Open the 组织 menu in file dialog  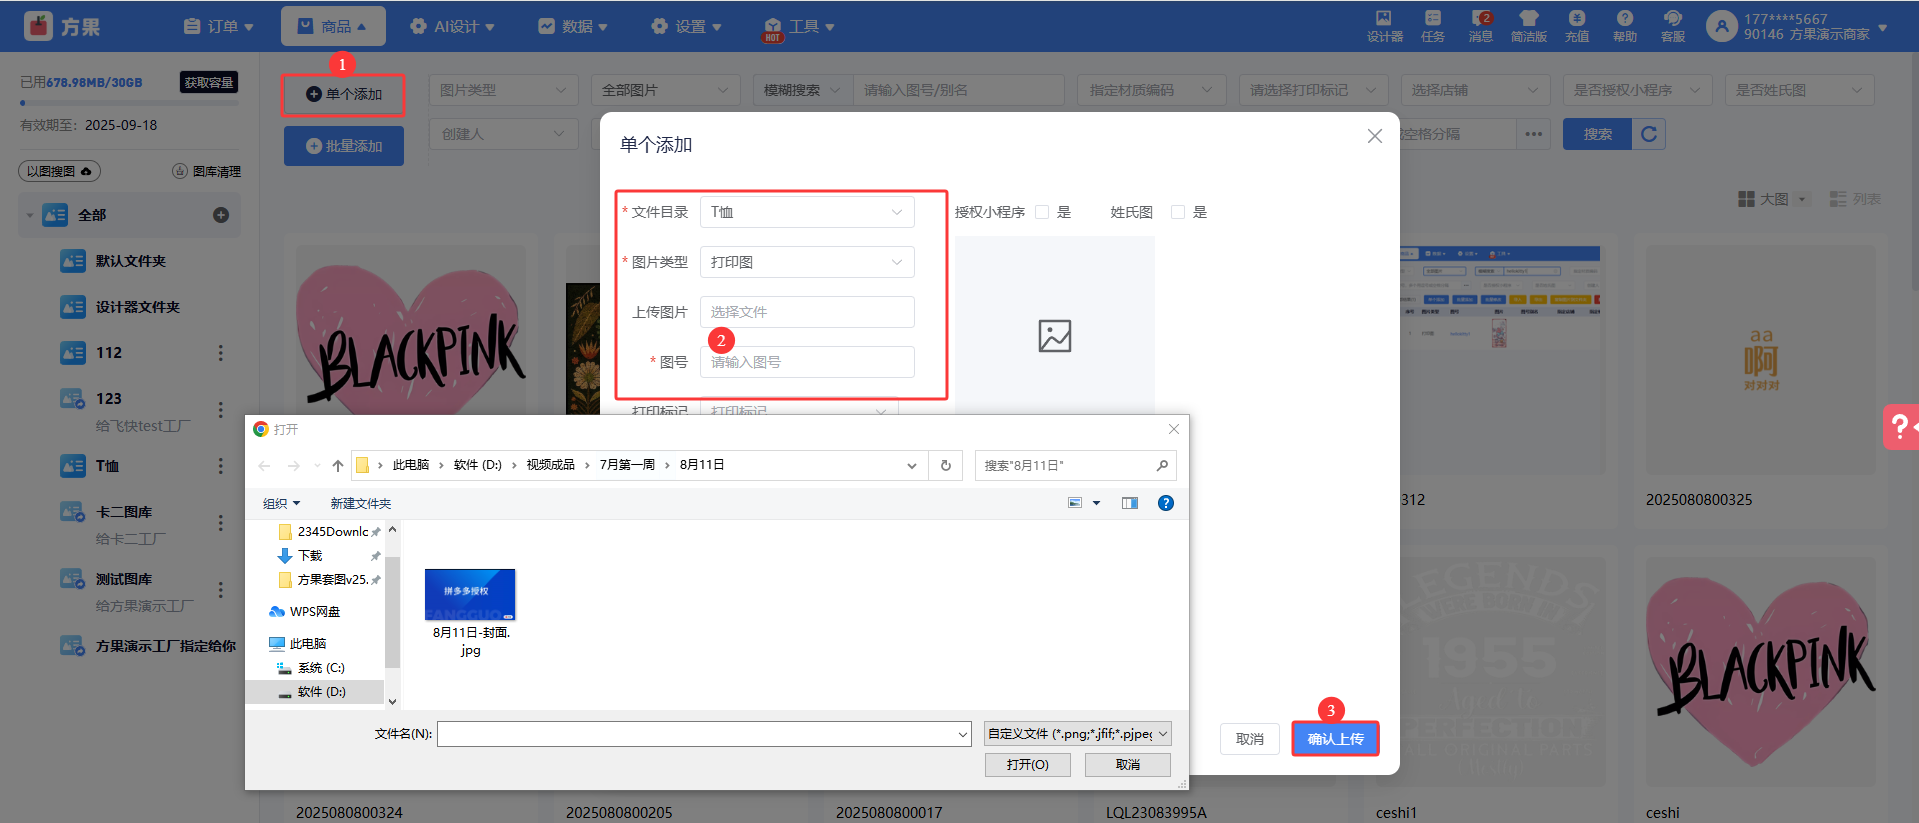coord(281,503)
